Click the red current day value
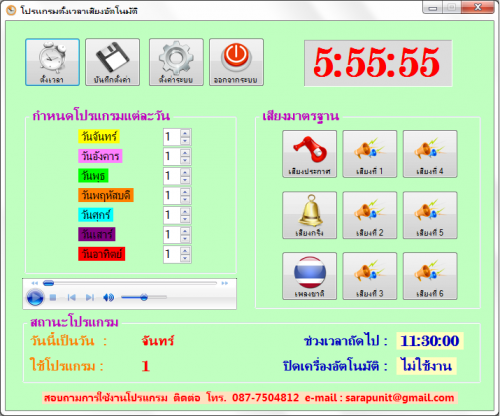500x416 pixels. [x=158, y=341]
